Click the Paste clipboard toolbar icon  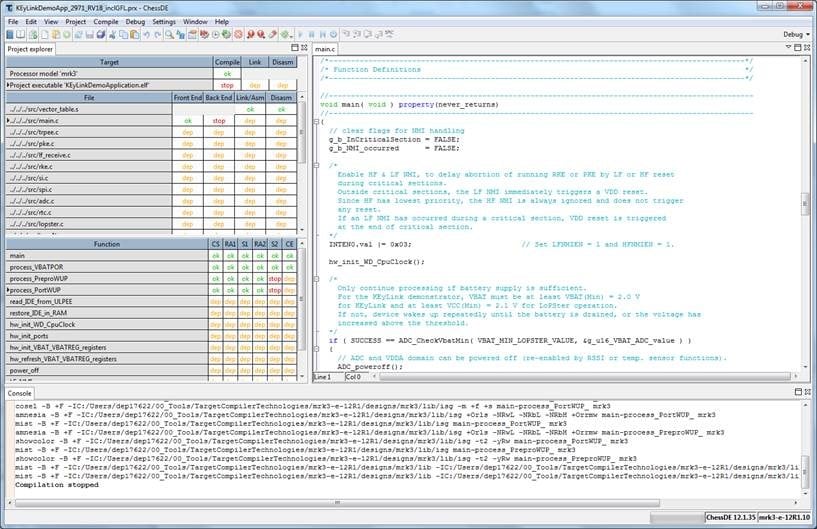[x=133, y=34]
